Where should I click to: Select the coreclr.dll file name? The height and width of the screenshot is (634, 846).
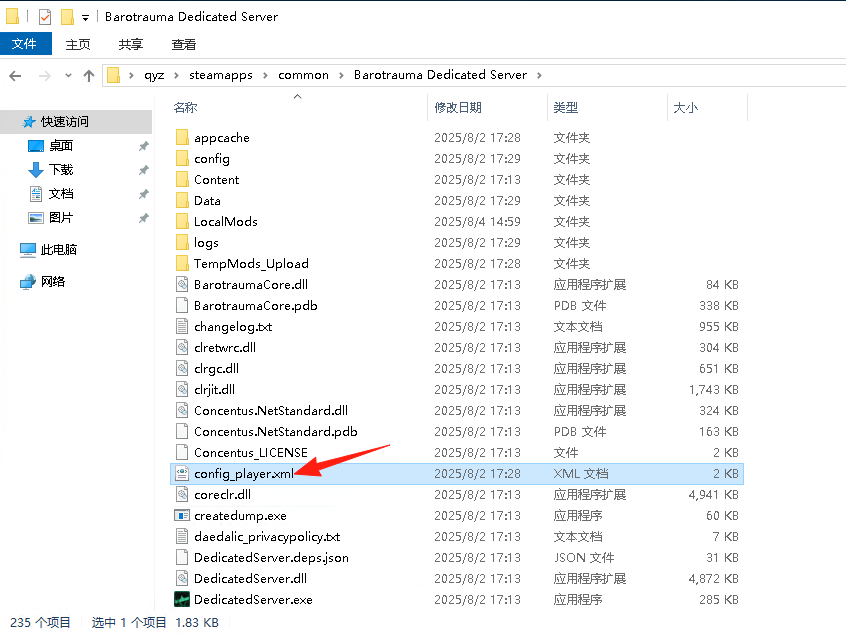pyautogui.click(x=222, y=495)
